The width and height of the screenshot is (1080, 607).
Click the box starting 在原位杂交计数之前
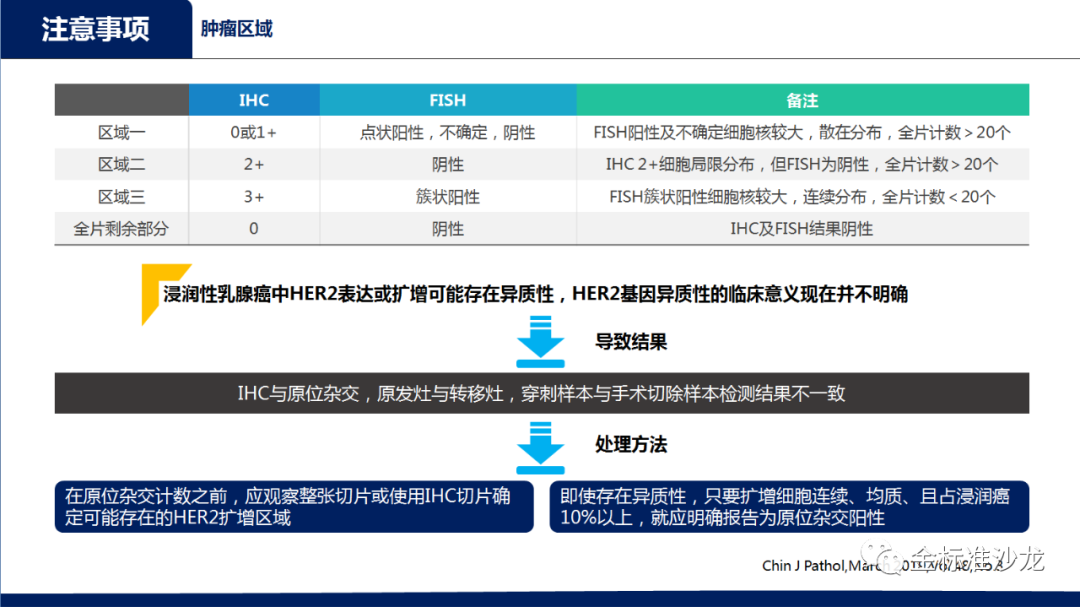[x=294, y=506]
